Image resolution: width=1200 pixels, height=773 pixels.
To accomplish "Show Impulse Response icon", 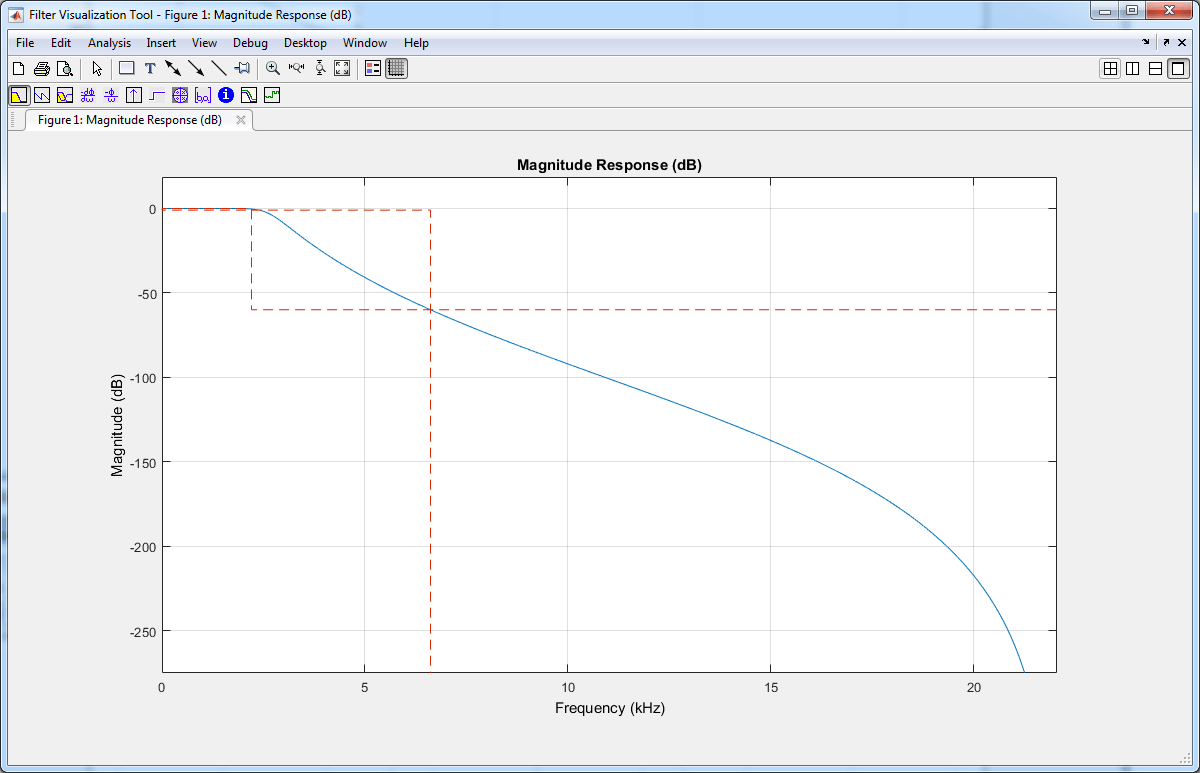I will (x=134, y=95).
